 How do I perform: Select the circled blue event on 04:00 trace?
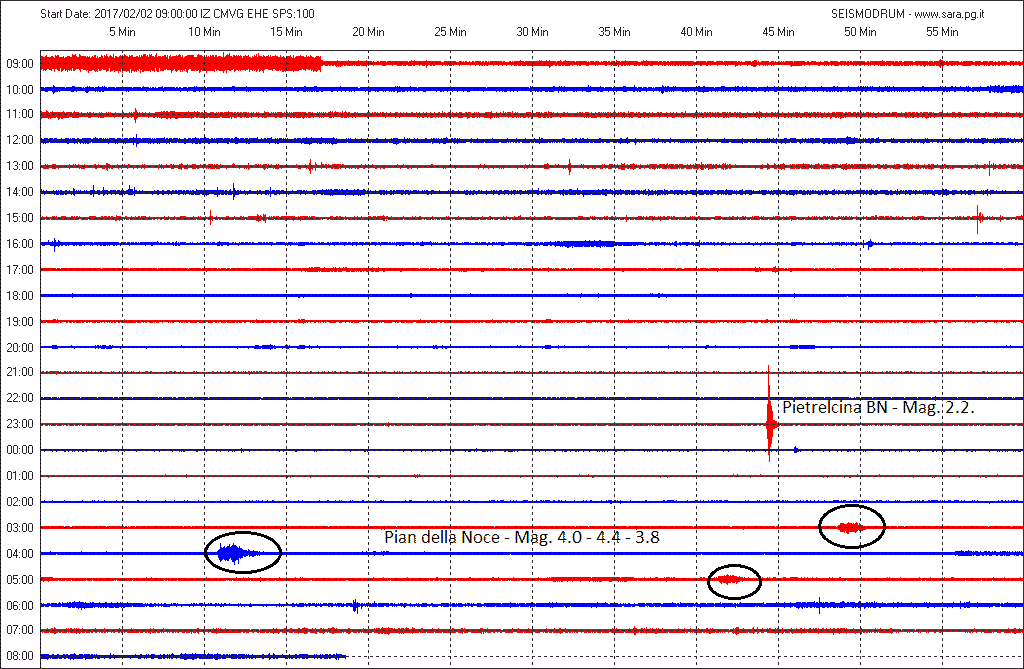(242, 553)
